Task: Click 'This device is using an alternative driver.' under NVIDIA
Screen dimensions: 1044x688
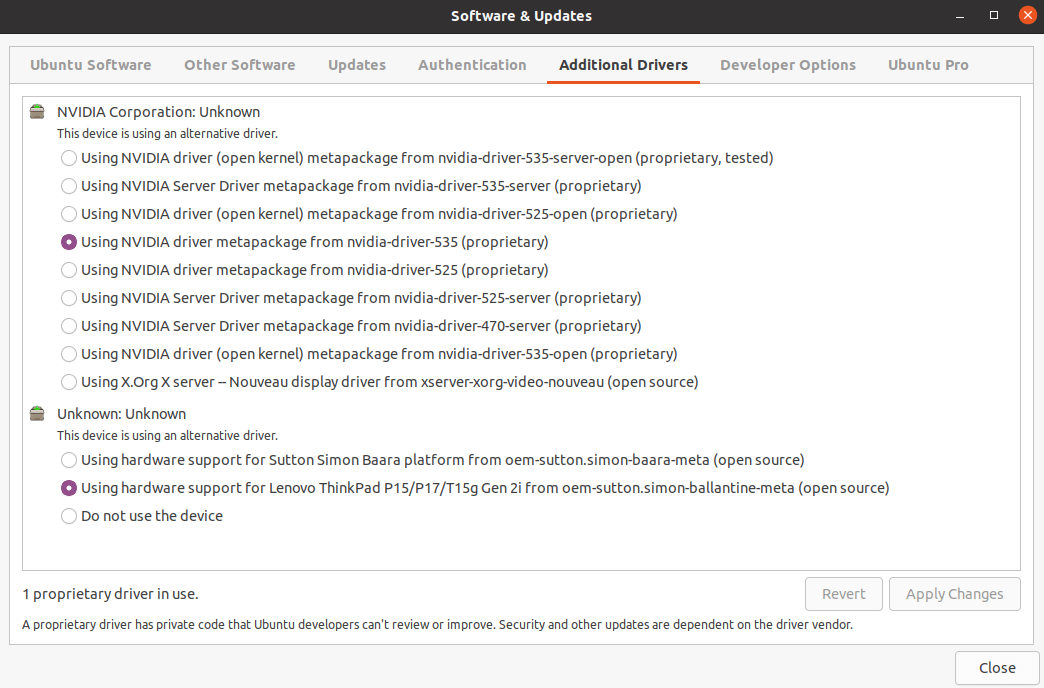Action: pyautogui.click(x=167, y=133)
